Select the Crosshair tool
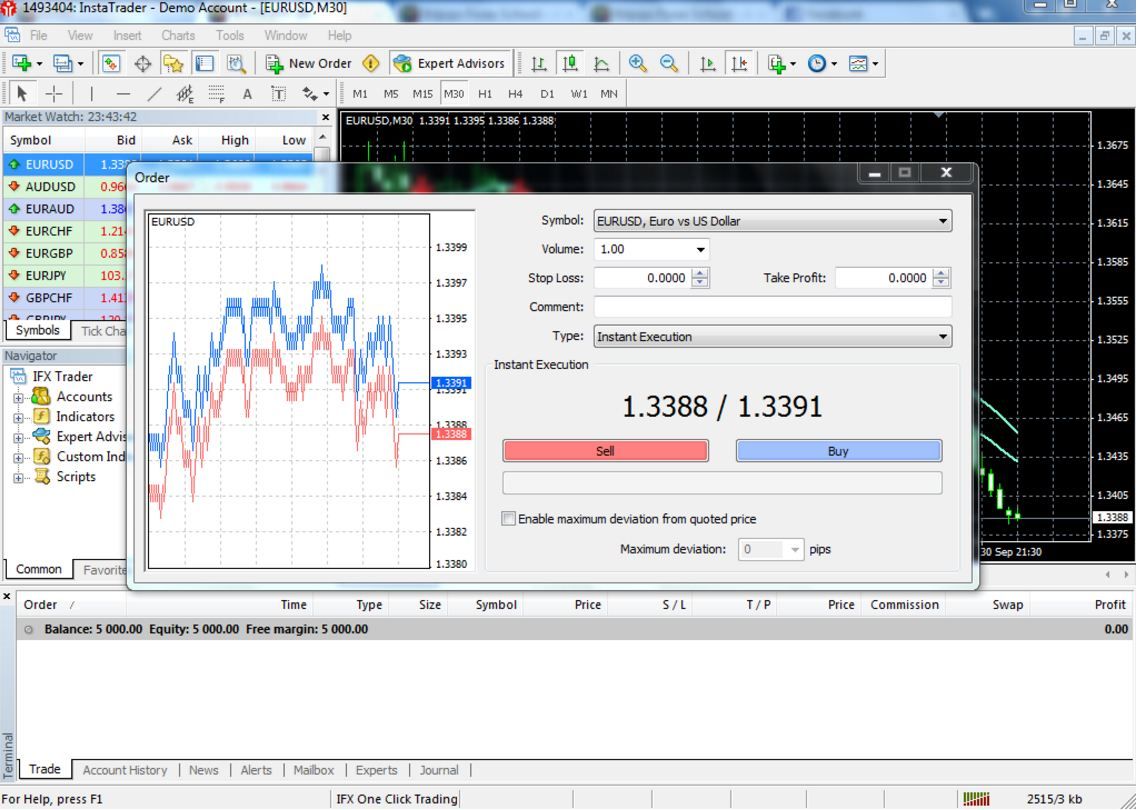The width and height of the screenshot is (1138, 810). pos(54,94)
